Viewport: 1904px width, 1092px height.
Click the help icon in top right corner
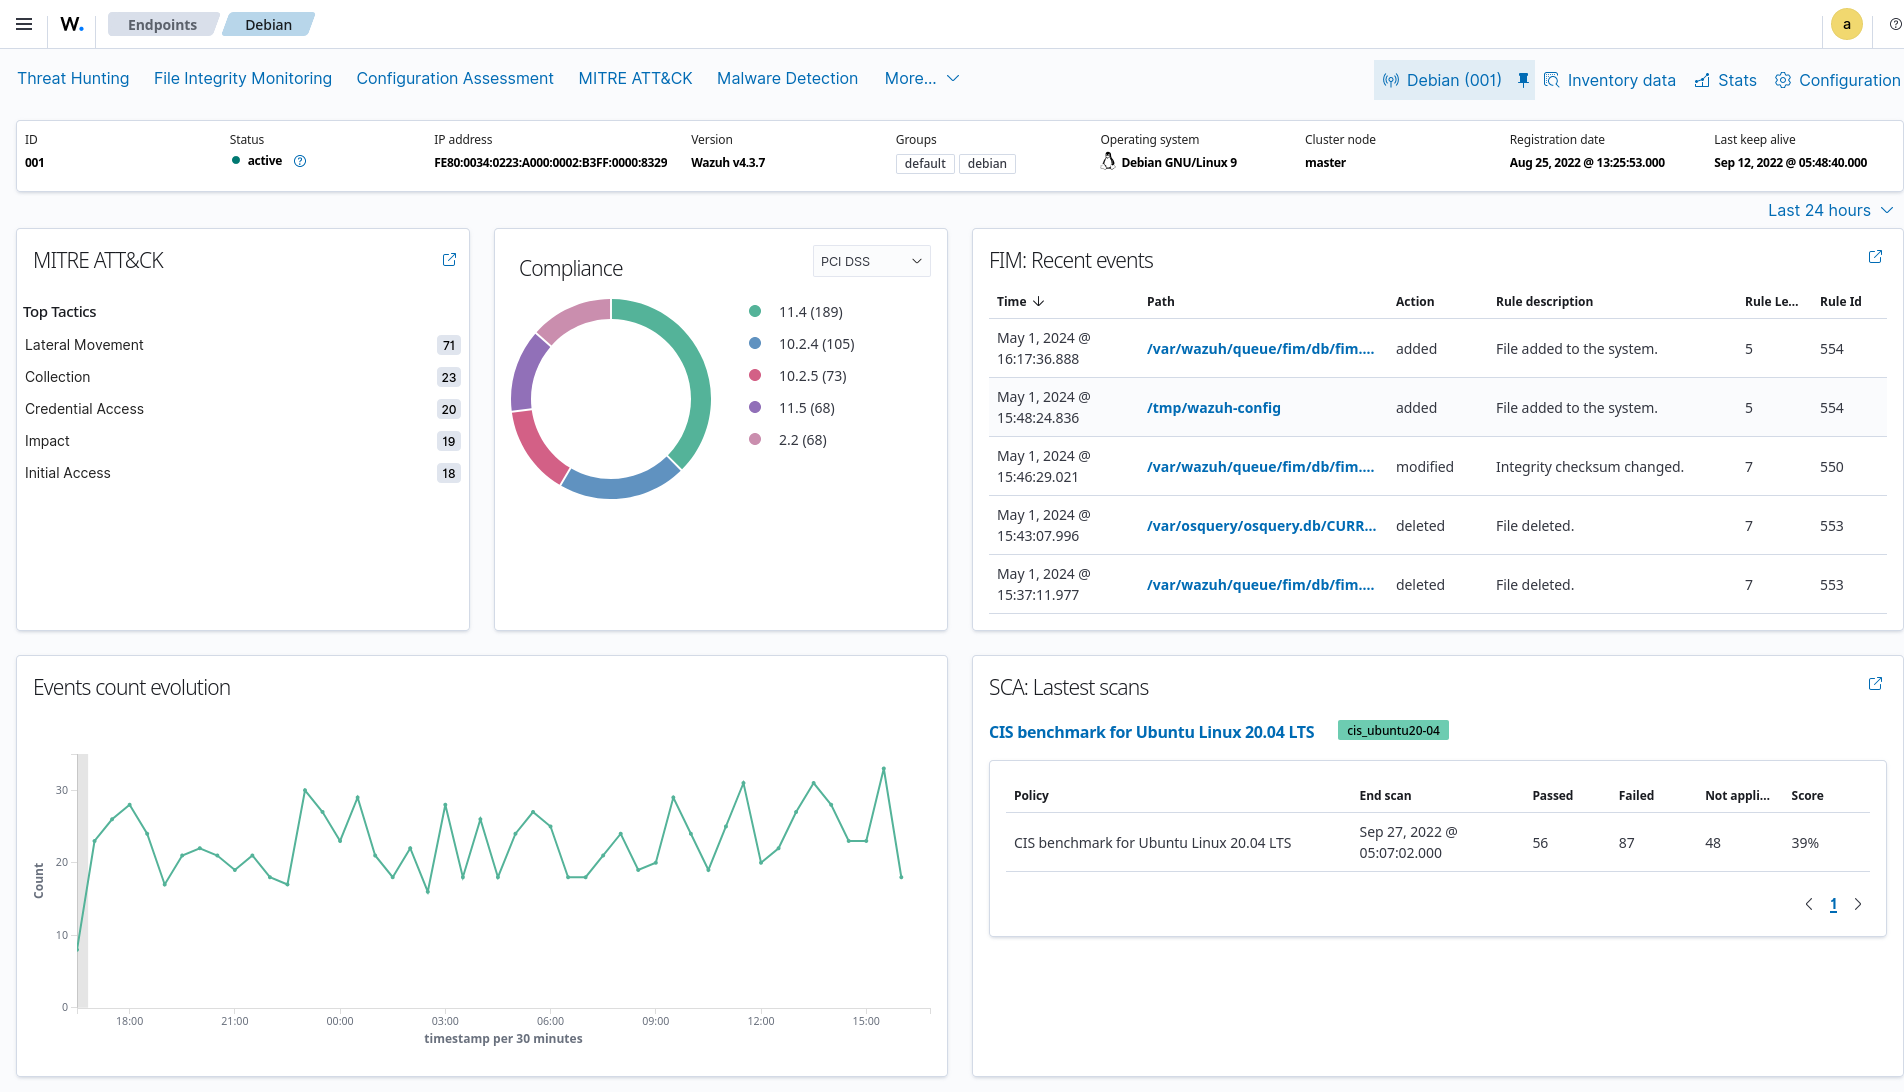pyautogui.click(x=1895, y=24)
